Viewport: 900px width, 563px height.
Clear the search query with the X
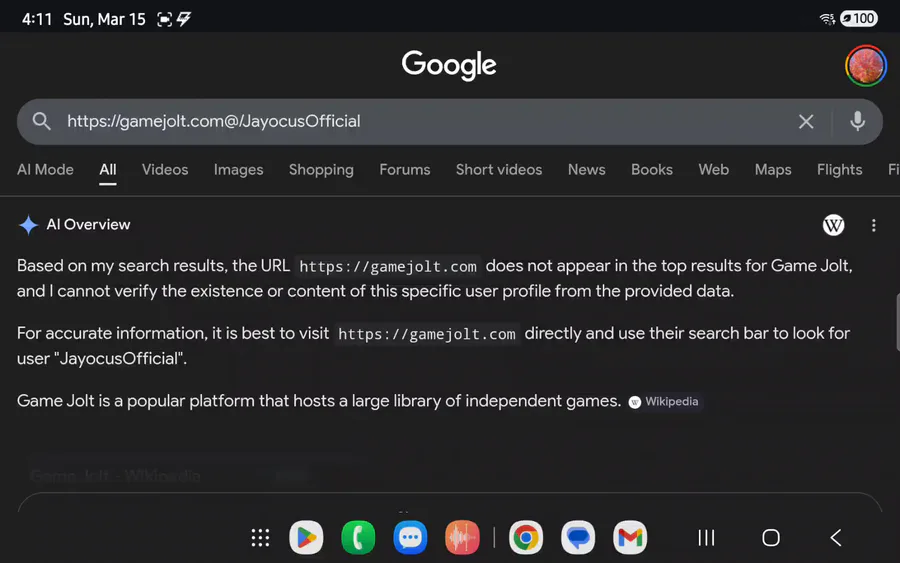(806, 121)
